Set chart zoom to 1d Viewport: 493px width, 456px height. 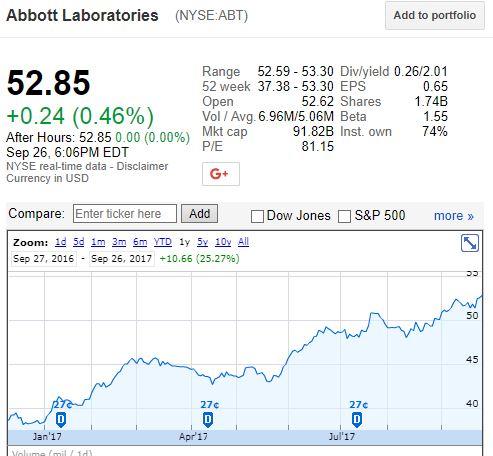pos(61,242)
